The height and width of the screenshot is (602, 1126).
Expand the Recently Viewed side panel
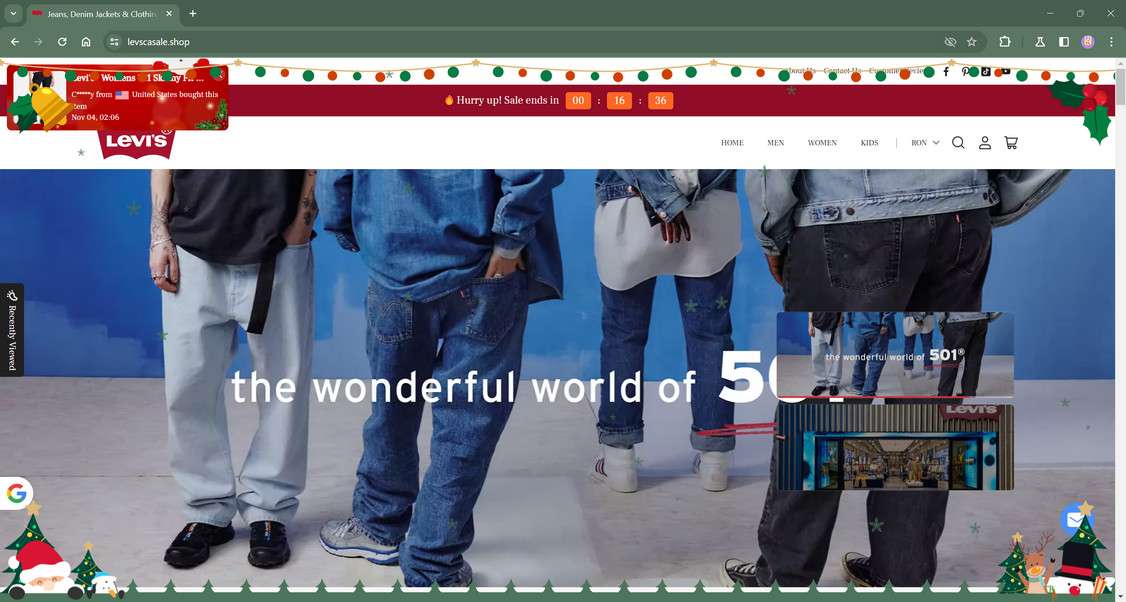click(11, 330)
